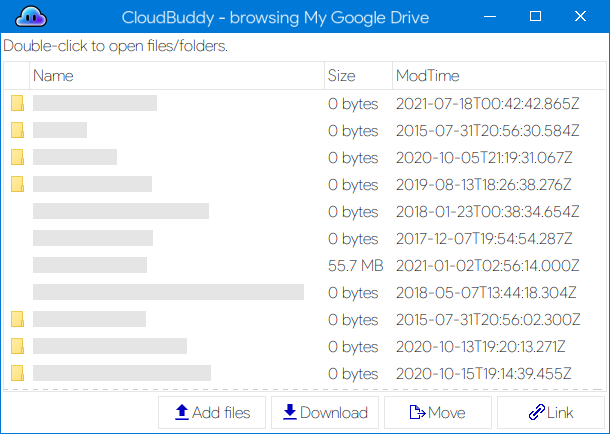
Task: Click the CloudBuddy cloud logo icon
Action: coord(31,17)
